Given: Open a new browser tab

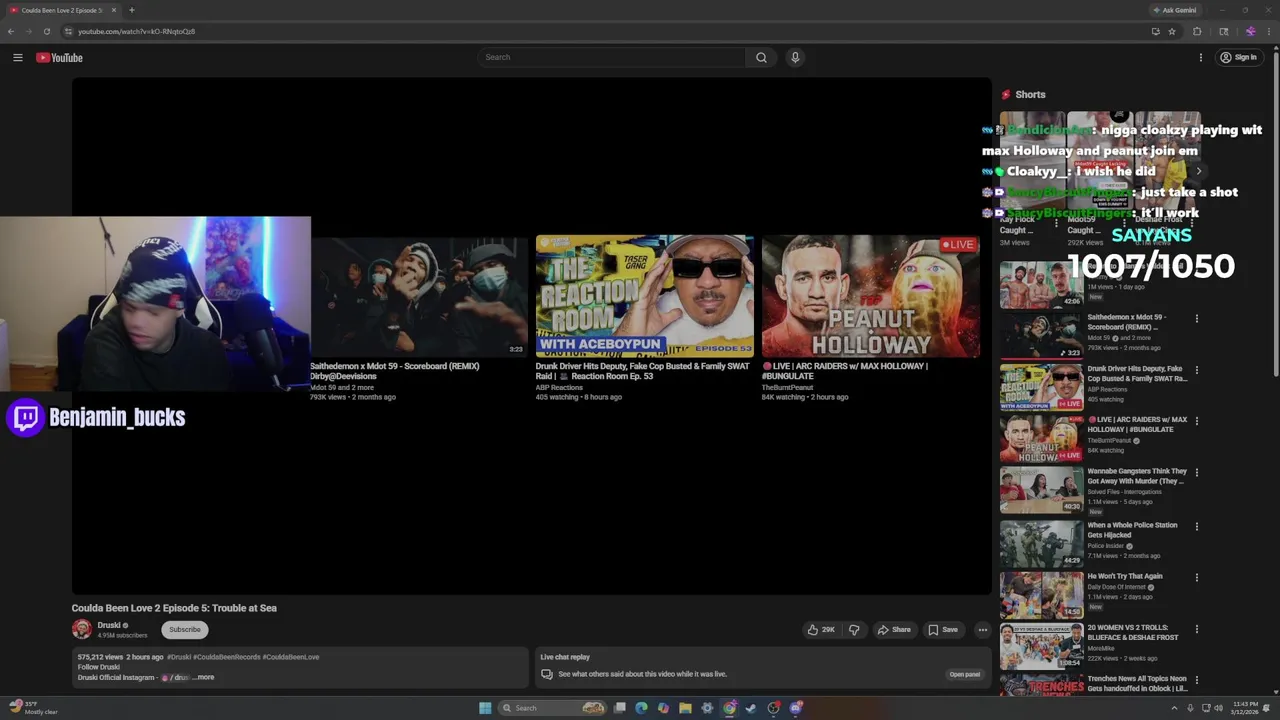Looking at the screenshot, I should (131, 10).
